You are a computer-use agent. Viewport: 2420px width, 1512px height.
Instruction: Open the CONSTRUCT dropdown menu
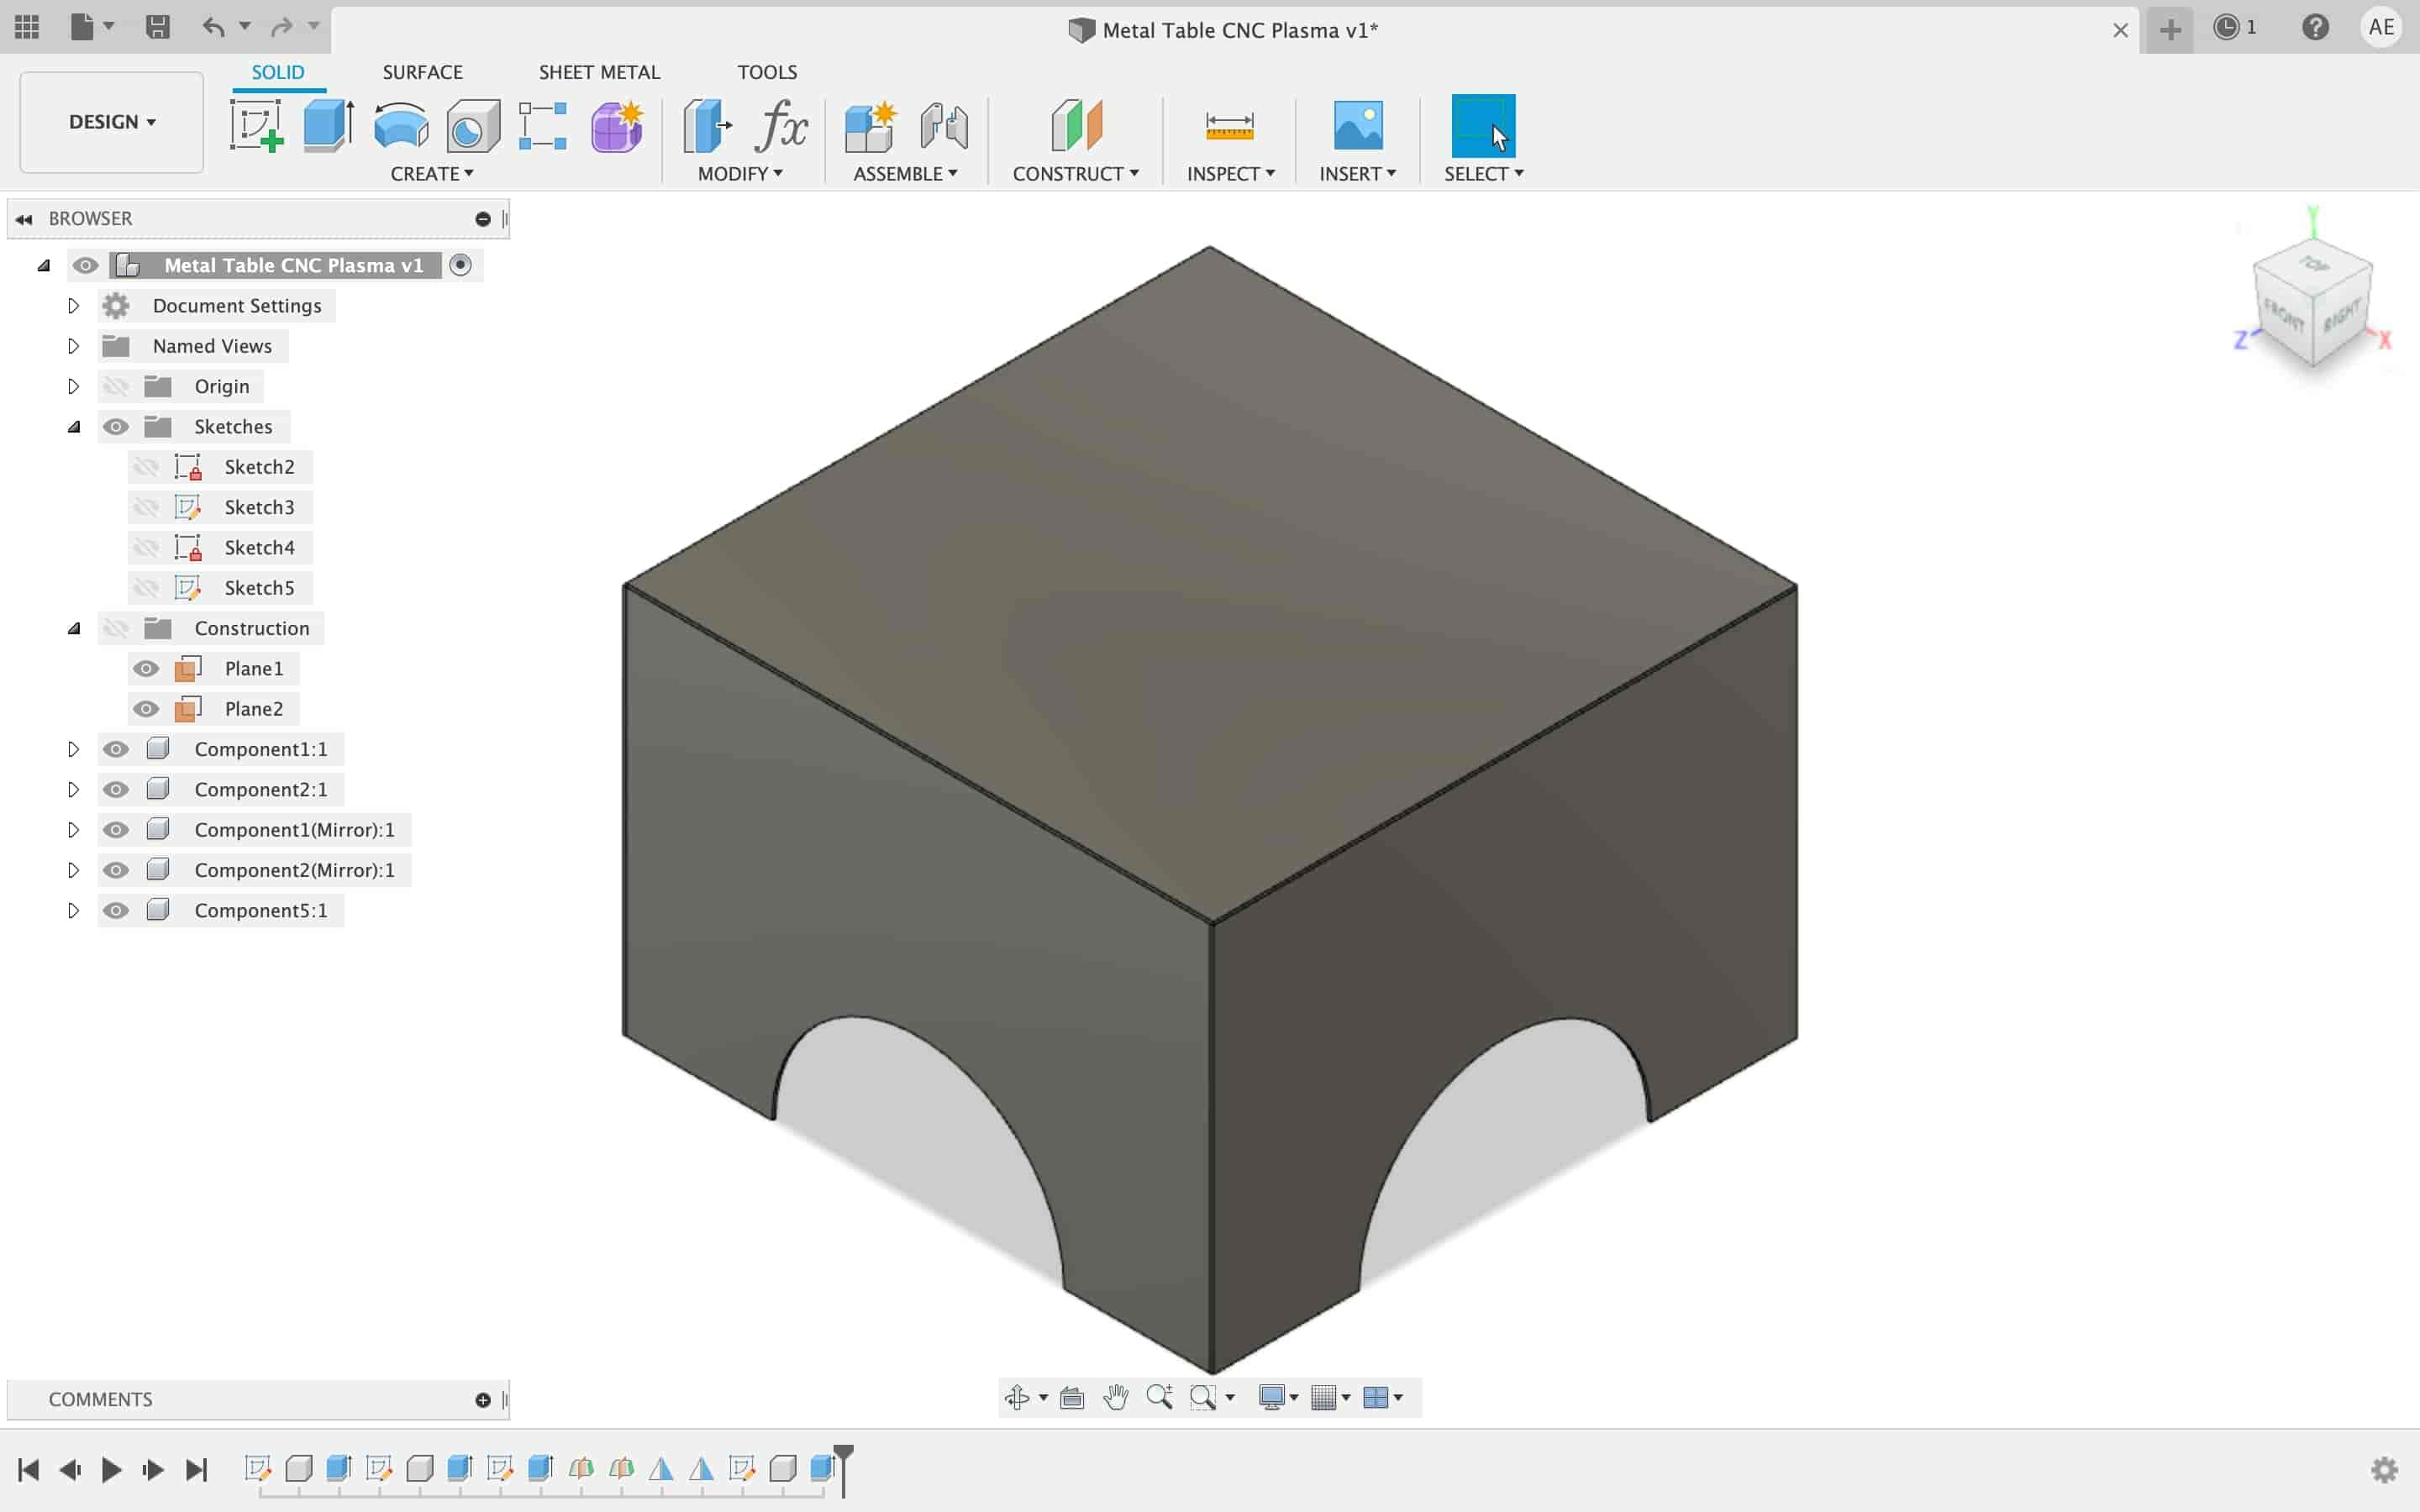tap(1076, 174)
